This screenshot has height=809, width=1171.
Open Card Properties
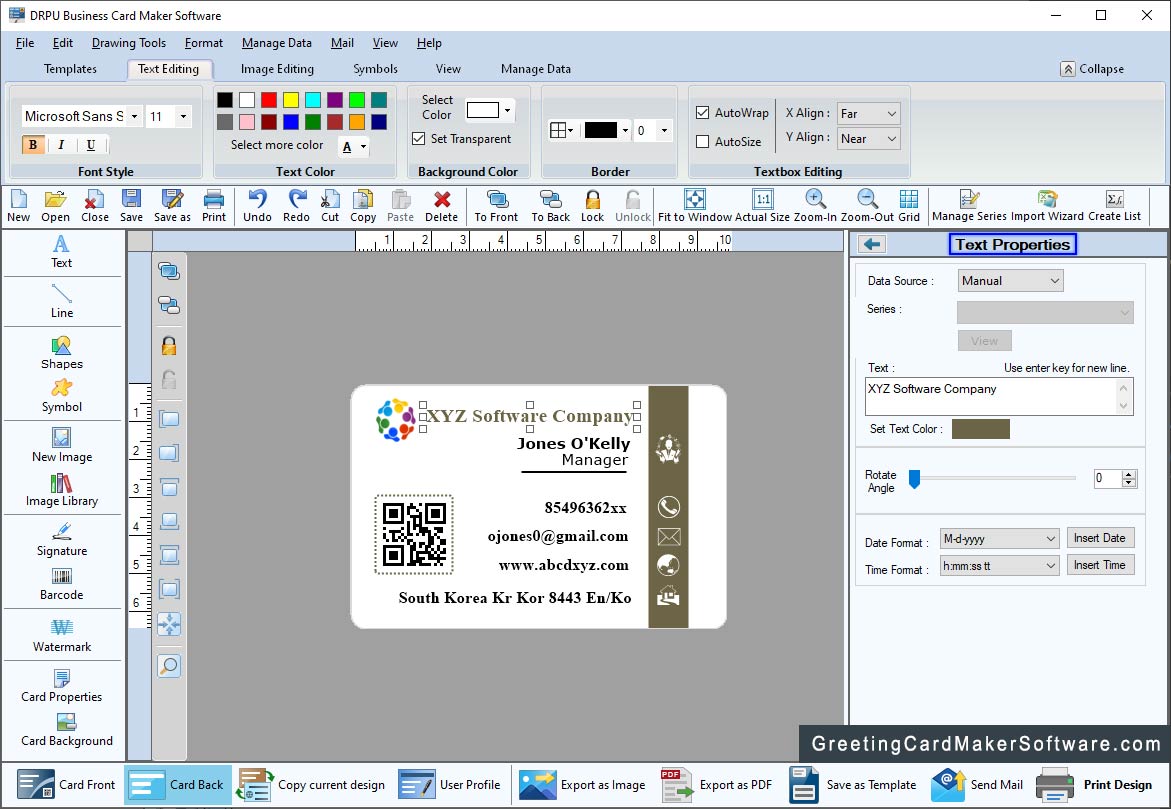(61, 686)
